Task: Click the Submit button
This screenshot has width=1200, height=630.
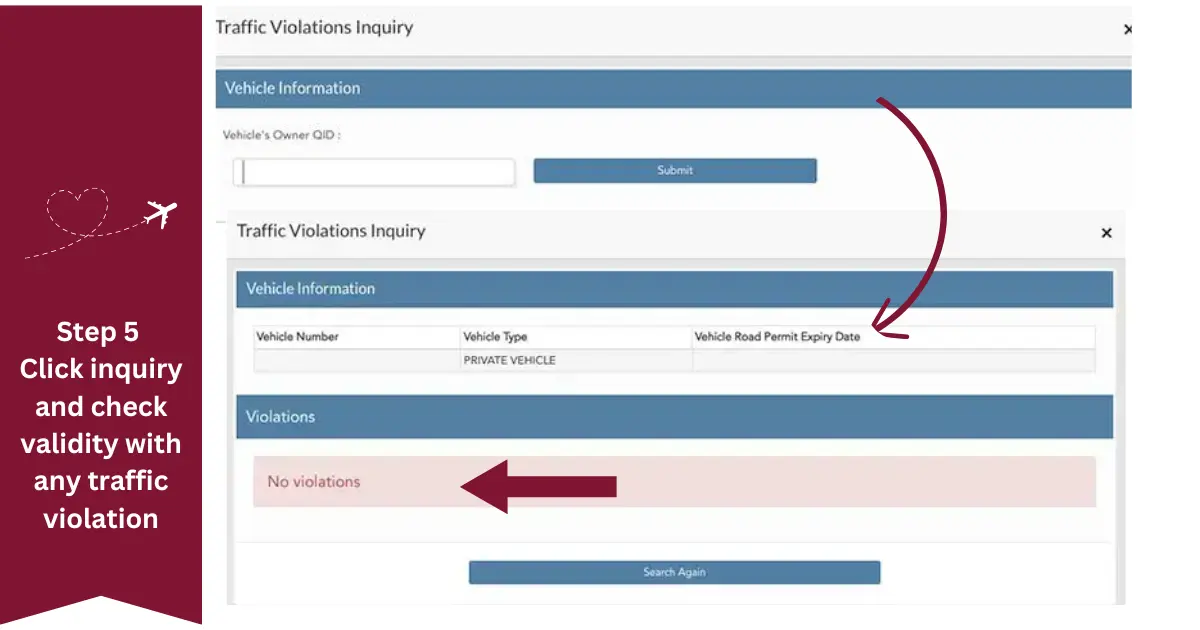Action: (x=675, y=171)
